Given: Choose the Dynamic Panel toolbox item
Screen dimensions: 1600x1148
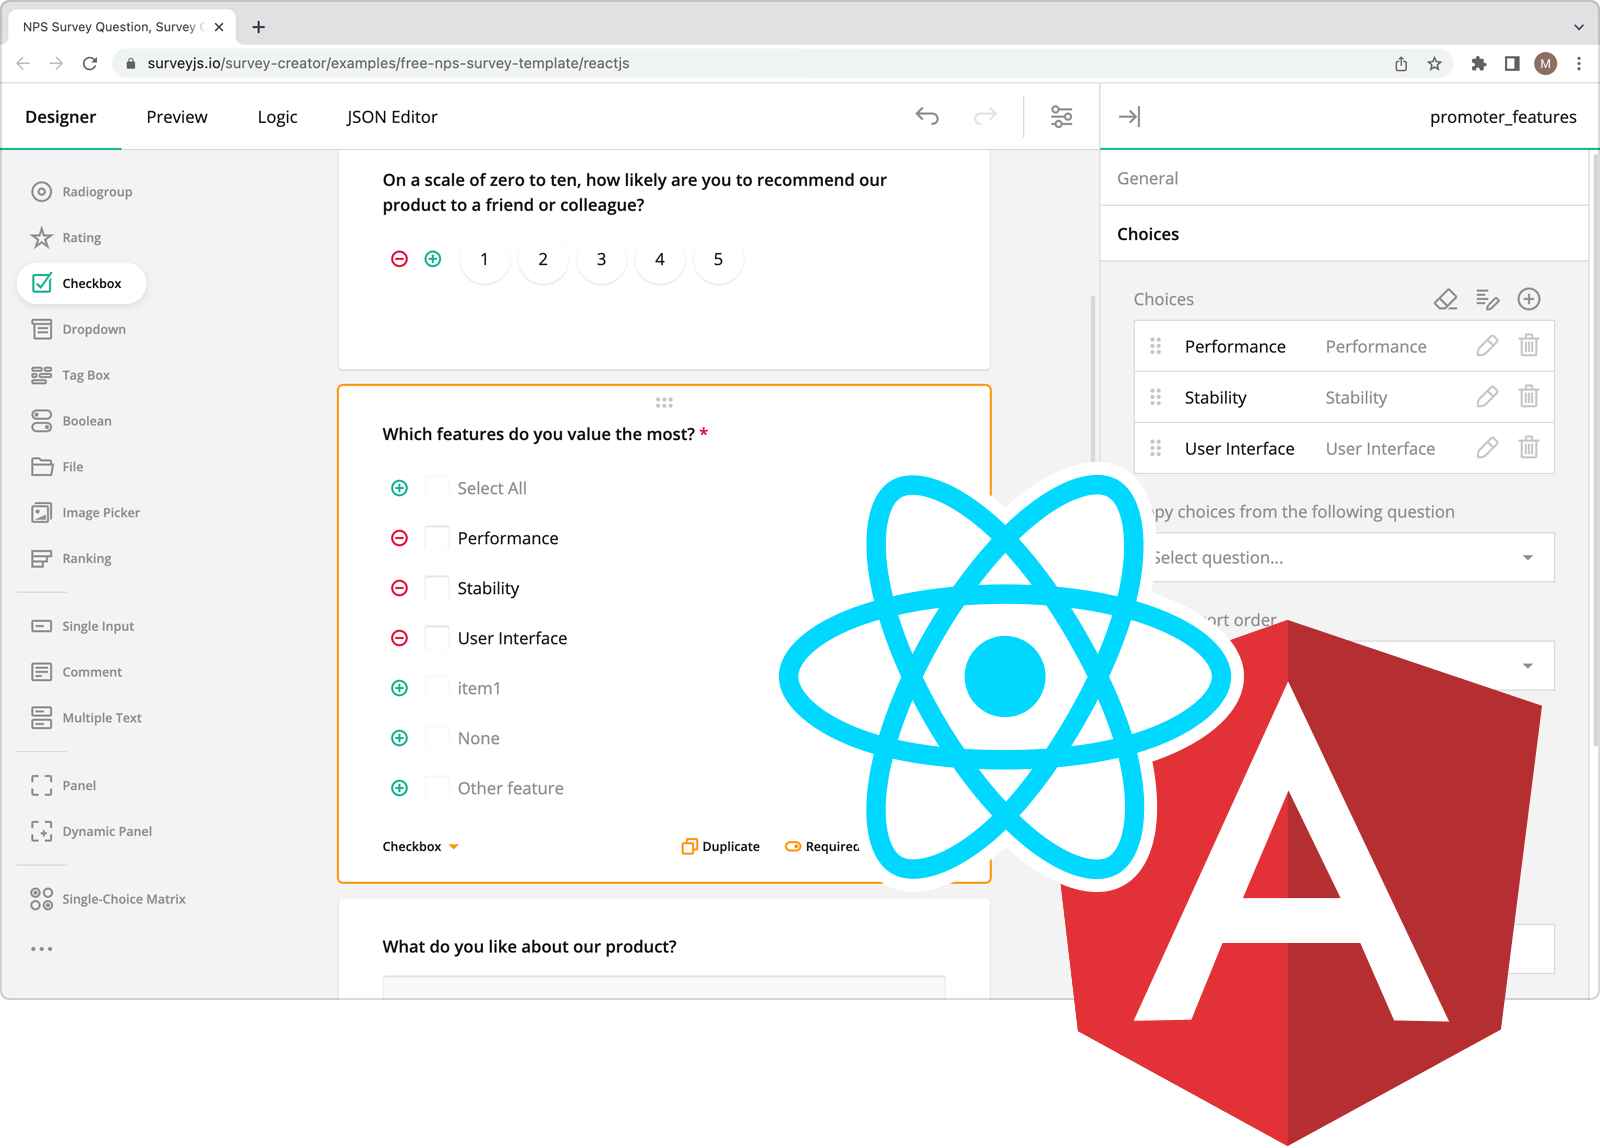Looking at the screenshot, I should [x=92, y=832].
